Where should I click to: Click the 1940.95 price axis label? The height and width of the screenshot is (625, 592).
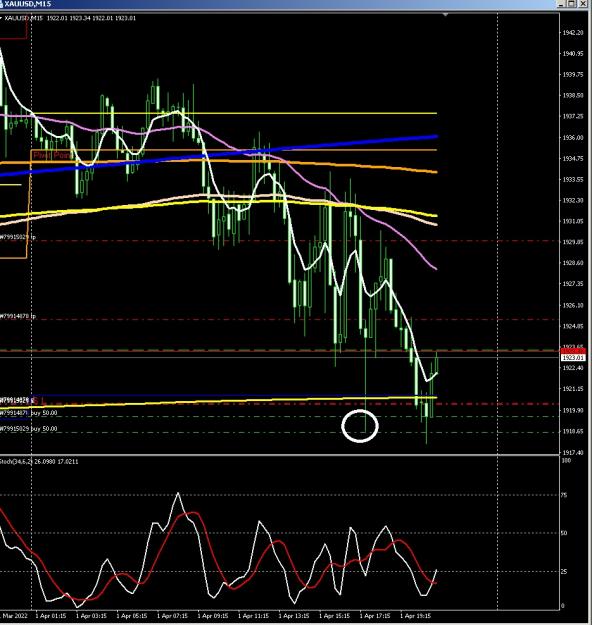point(573,53)
